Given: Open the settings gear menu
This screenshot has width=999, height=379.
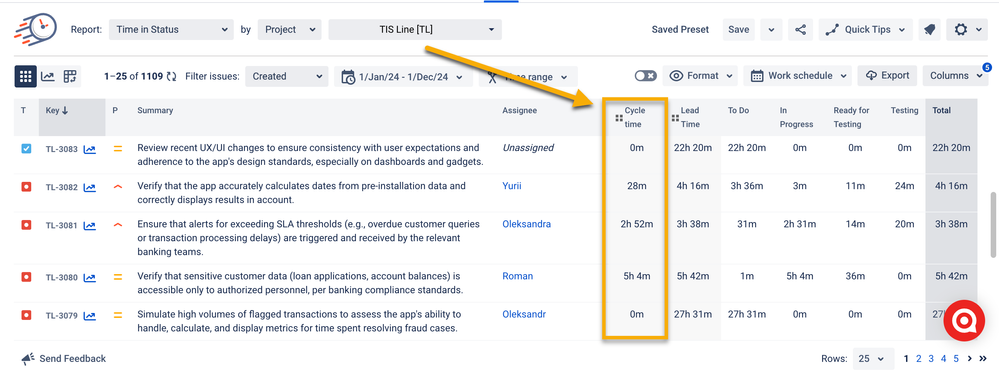Looking at the screenshot, I should coord(967,29).
